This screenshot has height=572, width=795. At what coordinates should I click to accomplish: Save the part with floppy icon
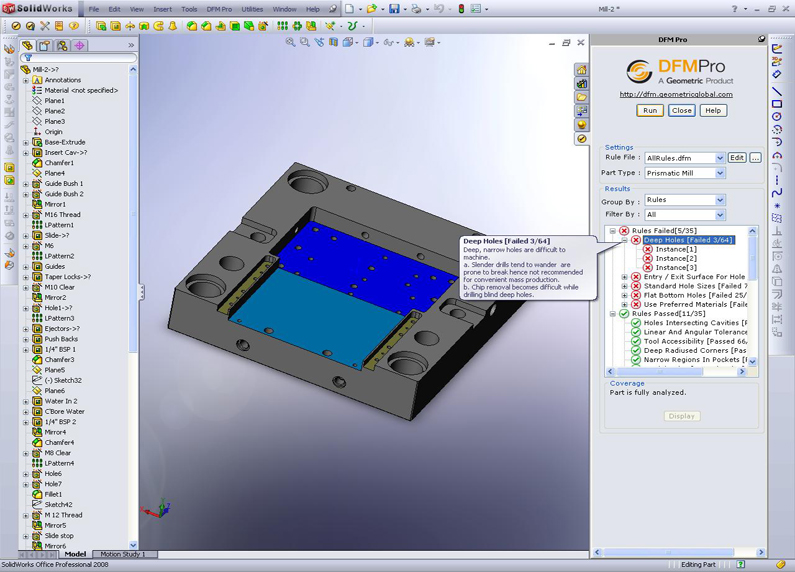coord(394,9)
